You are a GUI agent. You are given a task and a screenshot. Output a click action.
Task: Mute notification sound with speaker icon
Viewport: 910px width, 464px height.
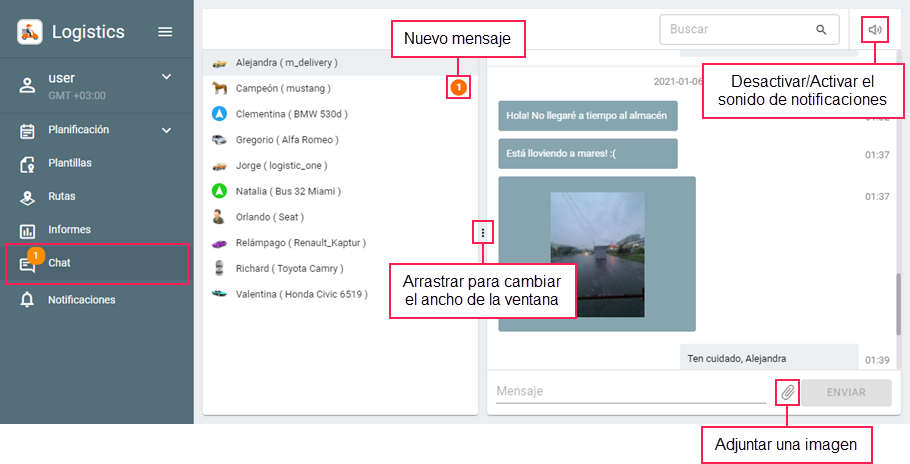(875, 30)
